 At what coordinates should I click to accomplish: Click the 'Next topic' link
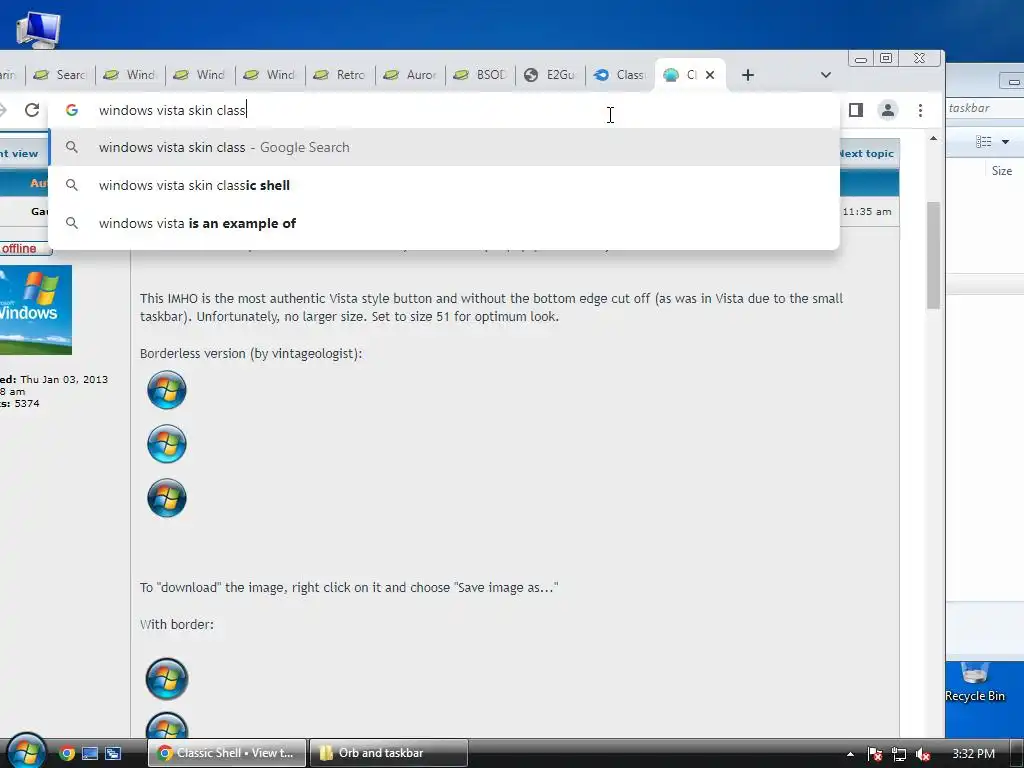pos(866,153)
